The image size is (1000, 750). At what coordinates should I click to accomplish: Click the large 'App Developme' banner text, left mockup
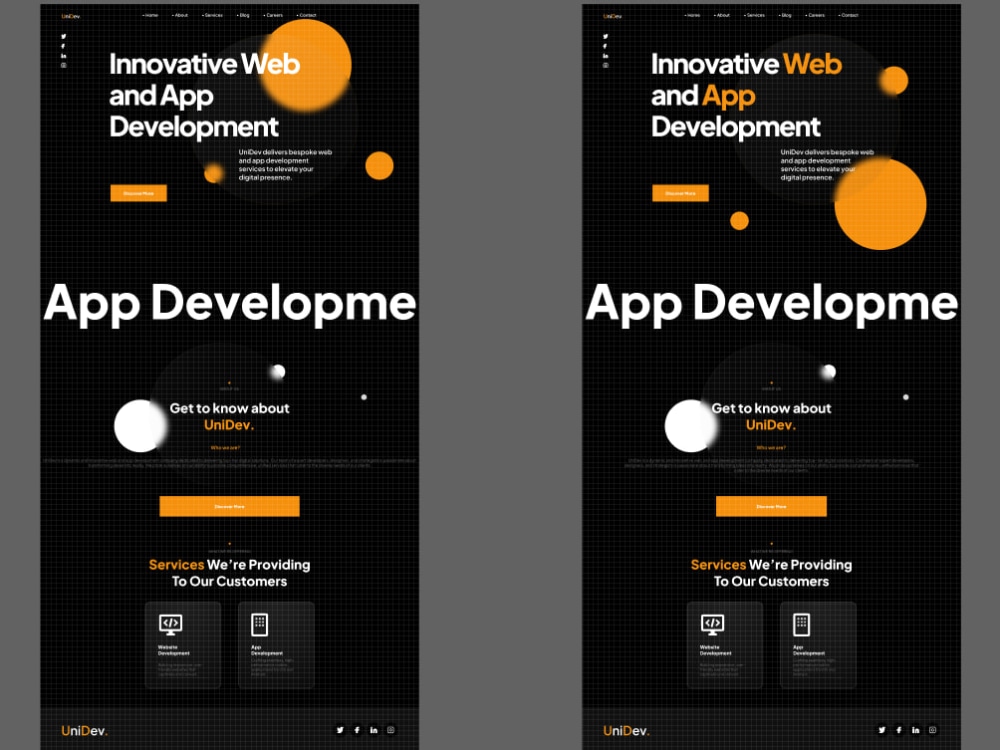click(230, 304)
